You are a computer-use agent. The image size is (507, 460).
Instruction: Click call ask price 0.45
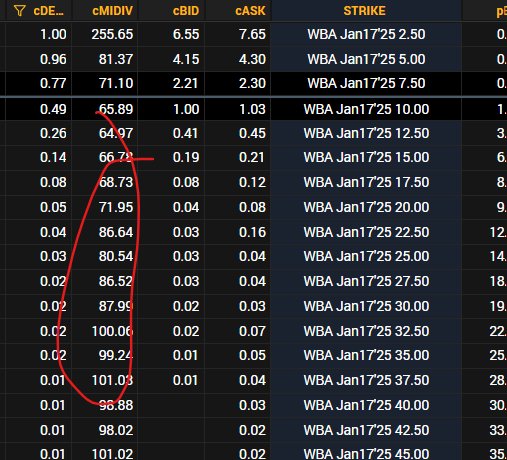tap(252, 133)
